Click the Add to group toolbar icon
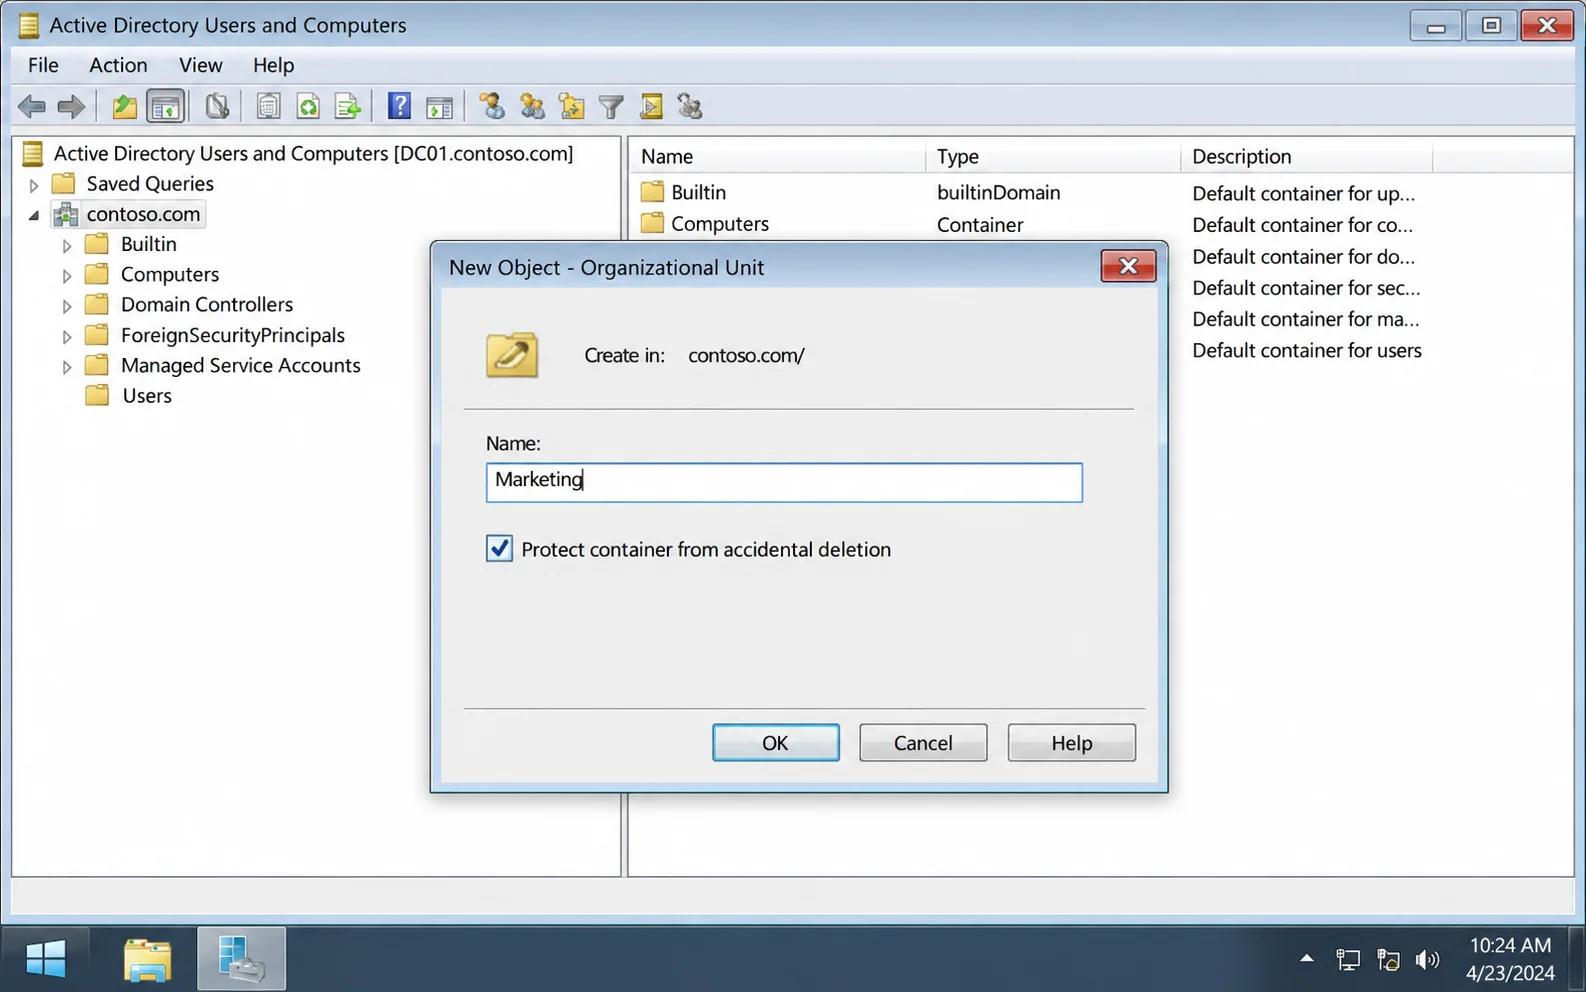 point(690,106)
